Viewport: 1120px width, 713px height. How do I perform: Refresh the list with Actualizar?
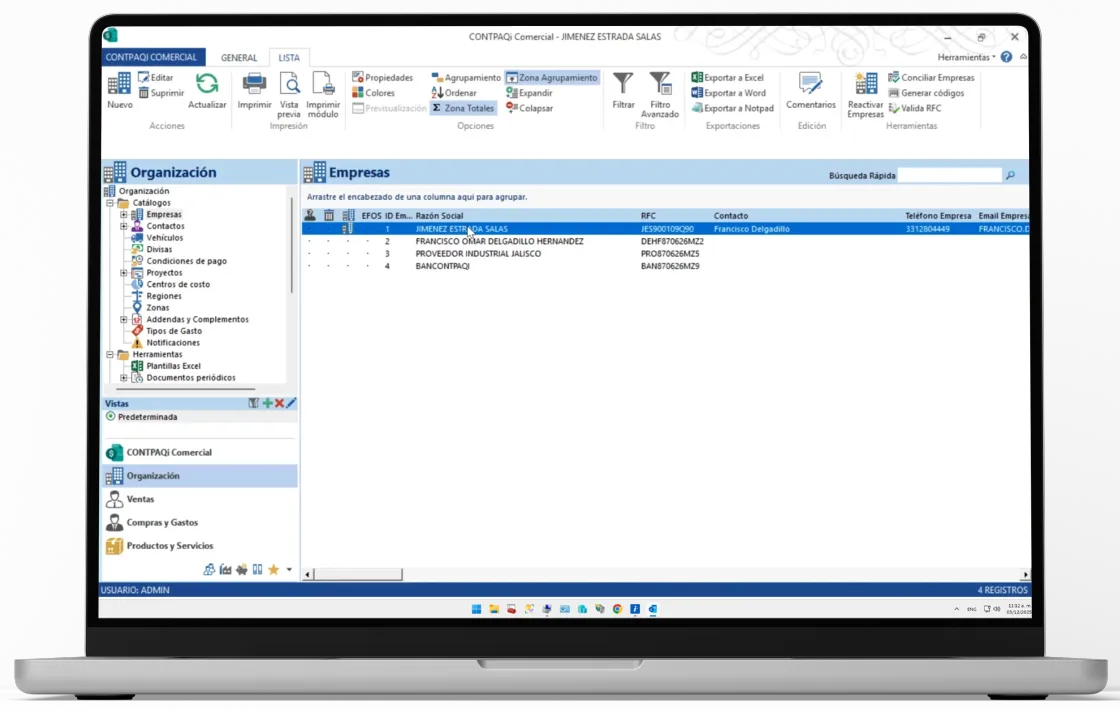[207, 91]
